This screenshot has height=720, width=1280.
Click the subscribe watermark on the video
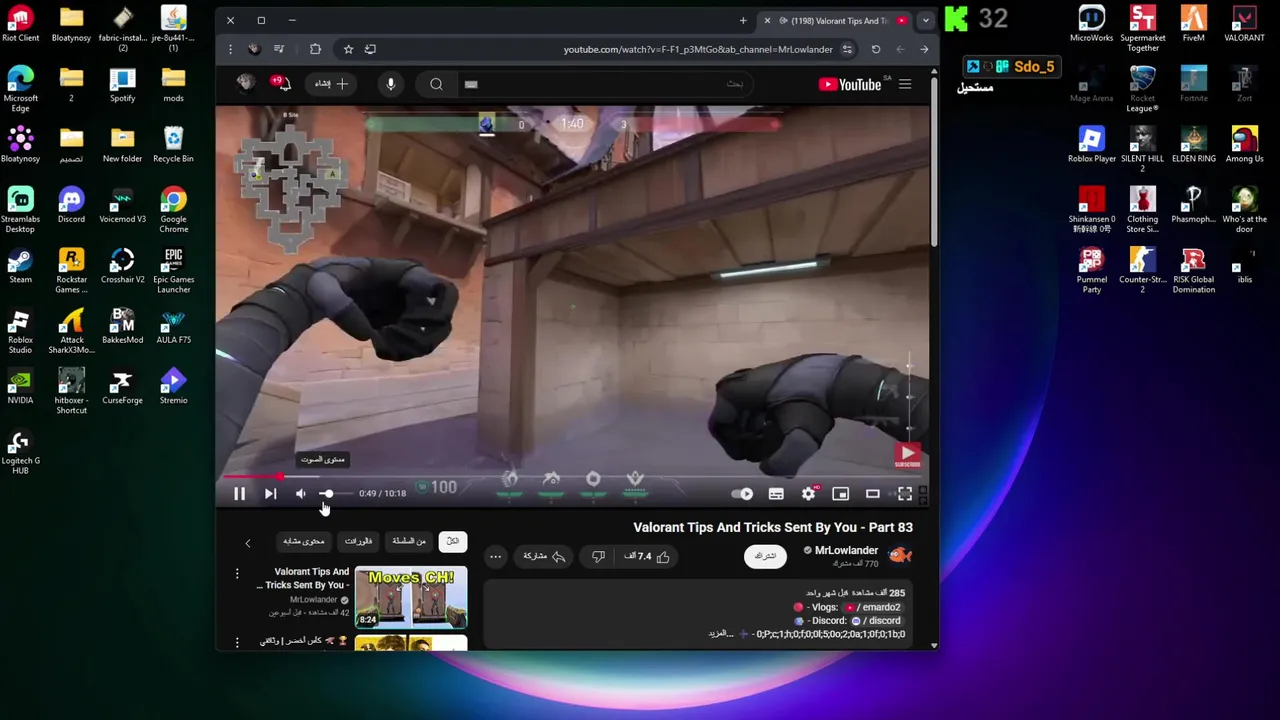(907, 455)
